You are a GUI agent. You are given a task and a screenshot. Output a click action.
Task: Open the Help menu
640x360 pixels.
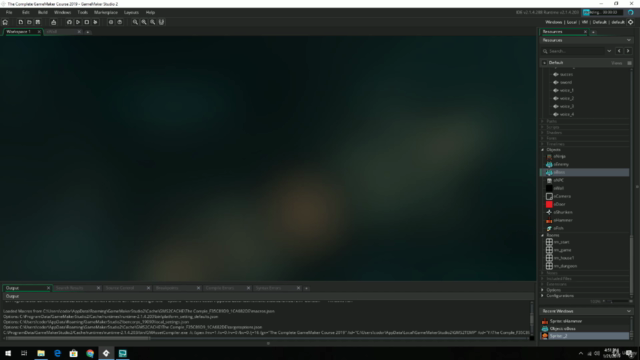coord(150,12)
